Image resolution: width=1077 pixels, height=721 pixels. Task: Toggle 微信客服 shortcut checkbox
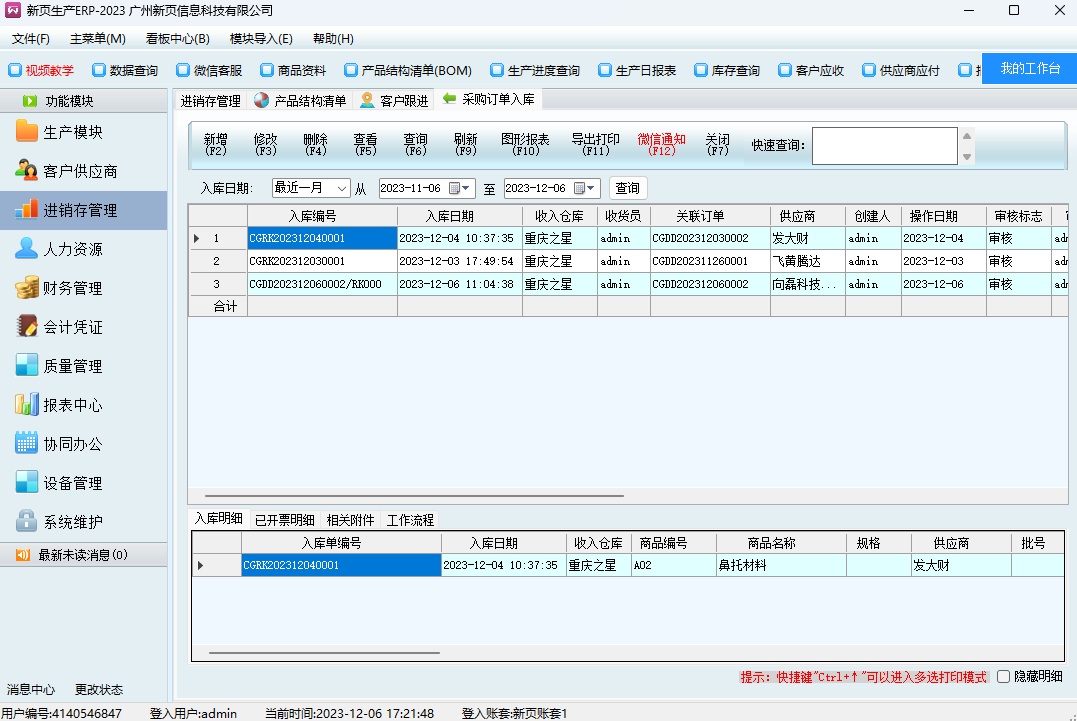coord(183,69)
